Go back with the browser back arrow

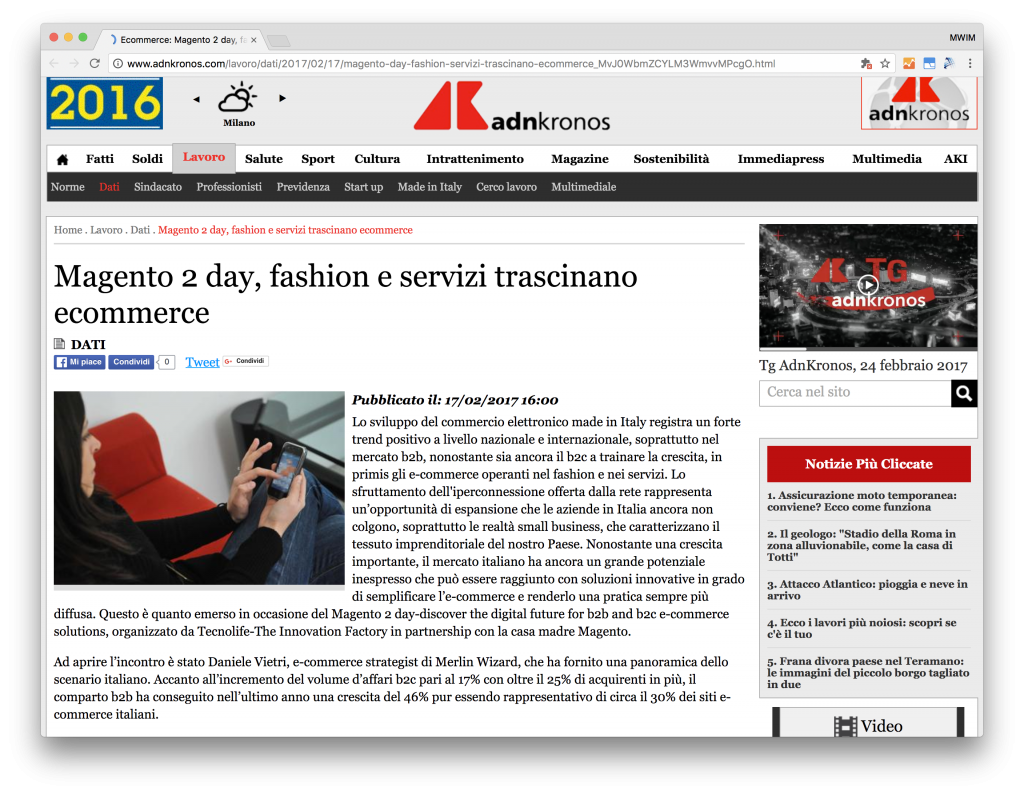pyautogui.click(x=54, y=63)
